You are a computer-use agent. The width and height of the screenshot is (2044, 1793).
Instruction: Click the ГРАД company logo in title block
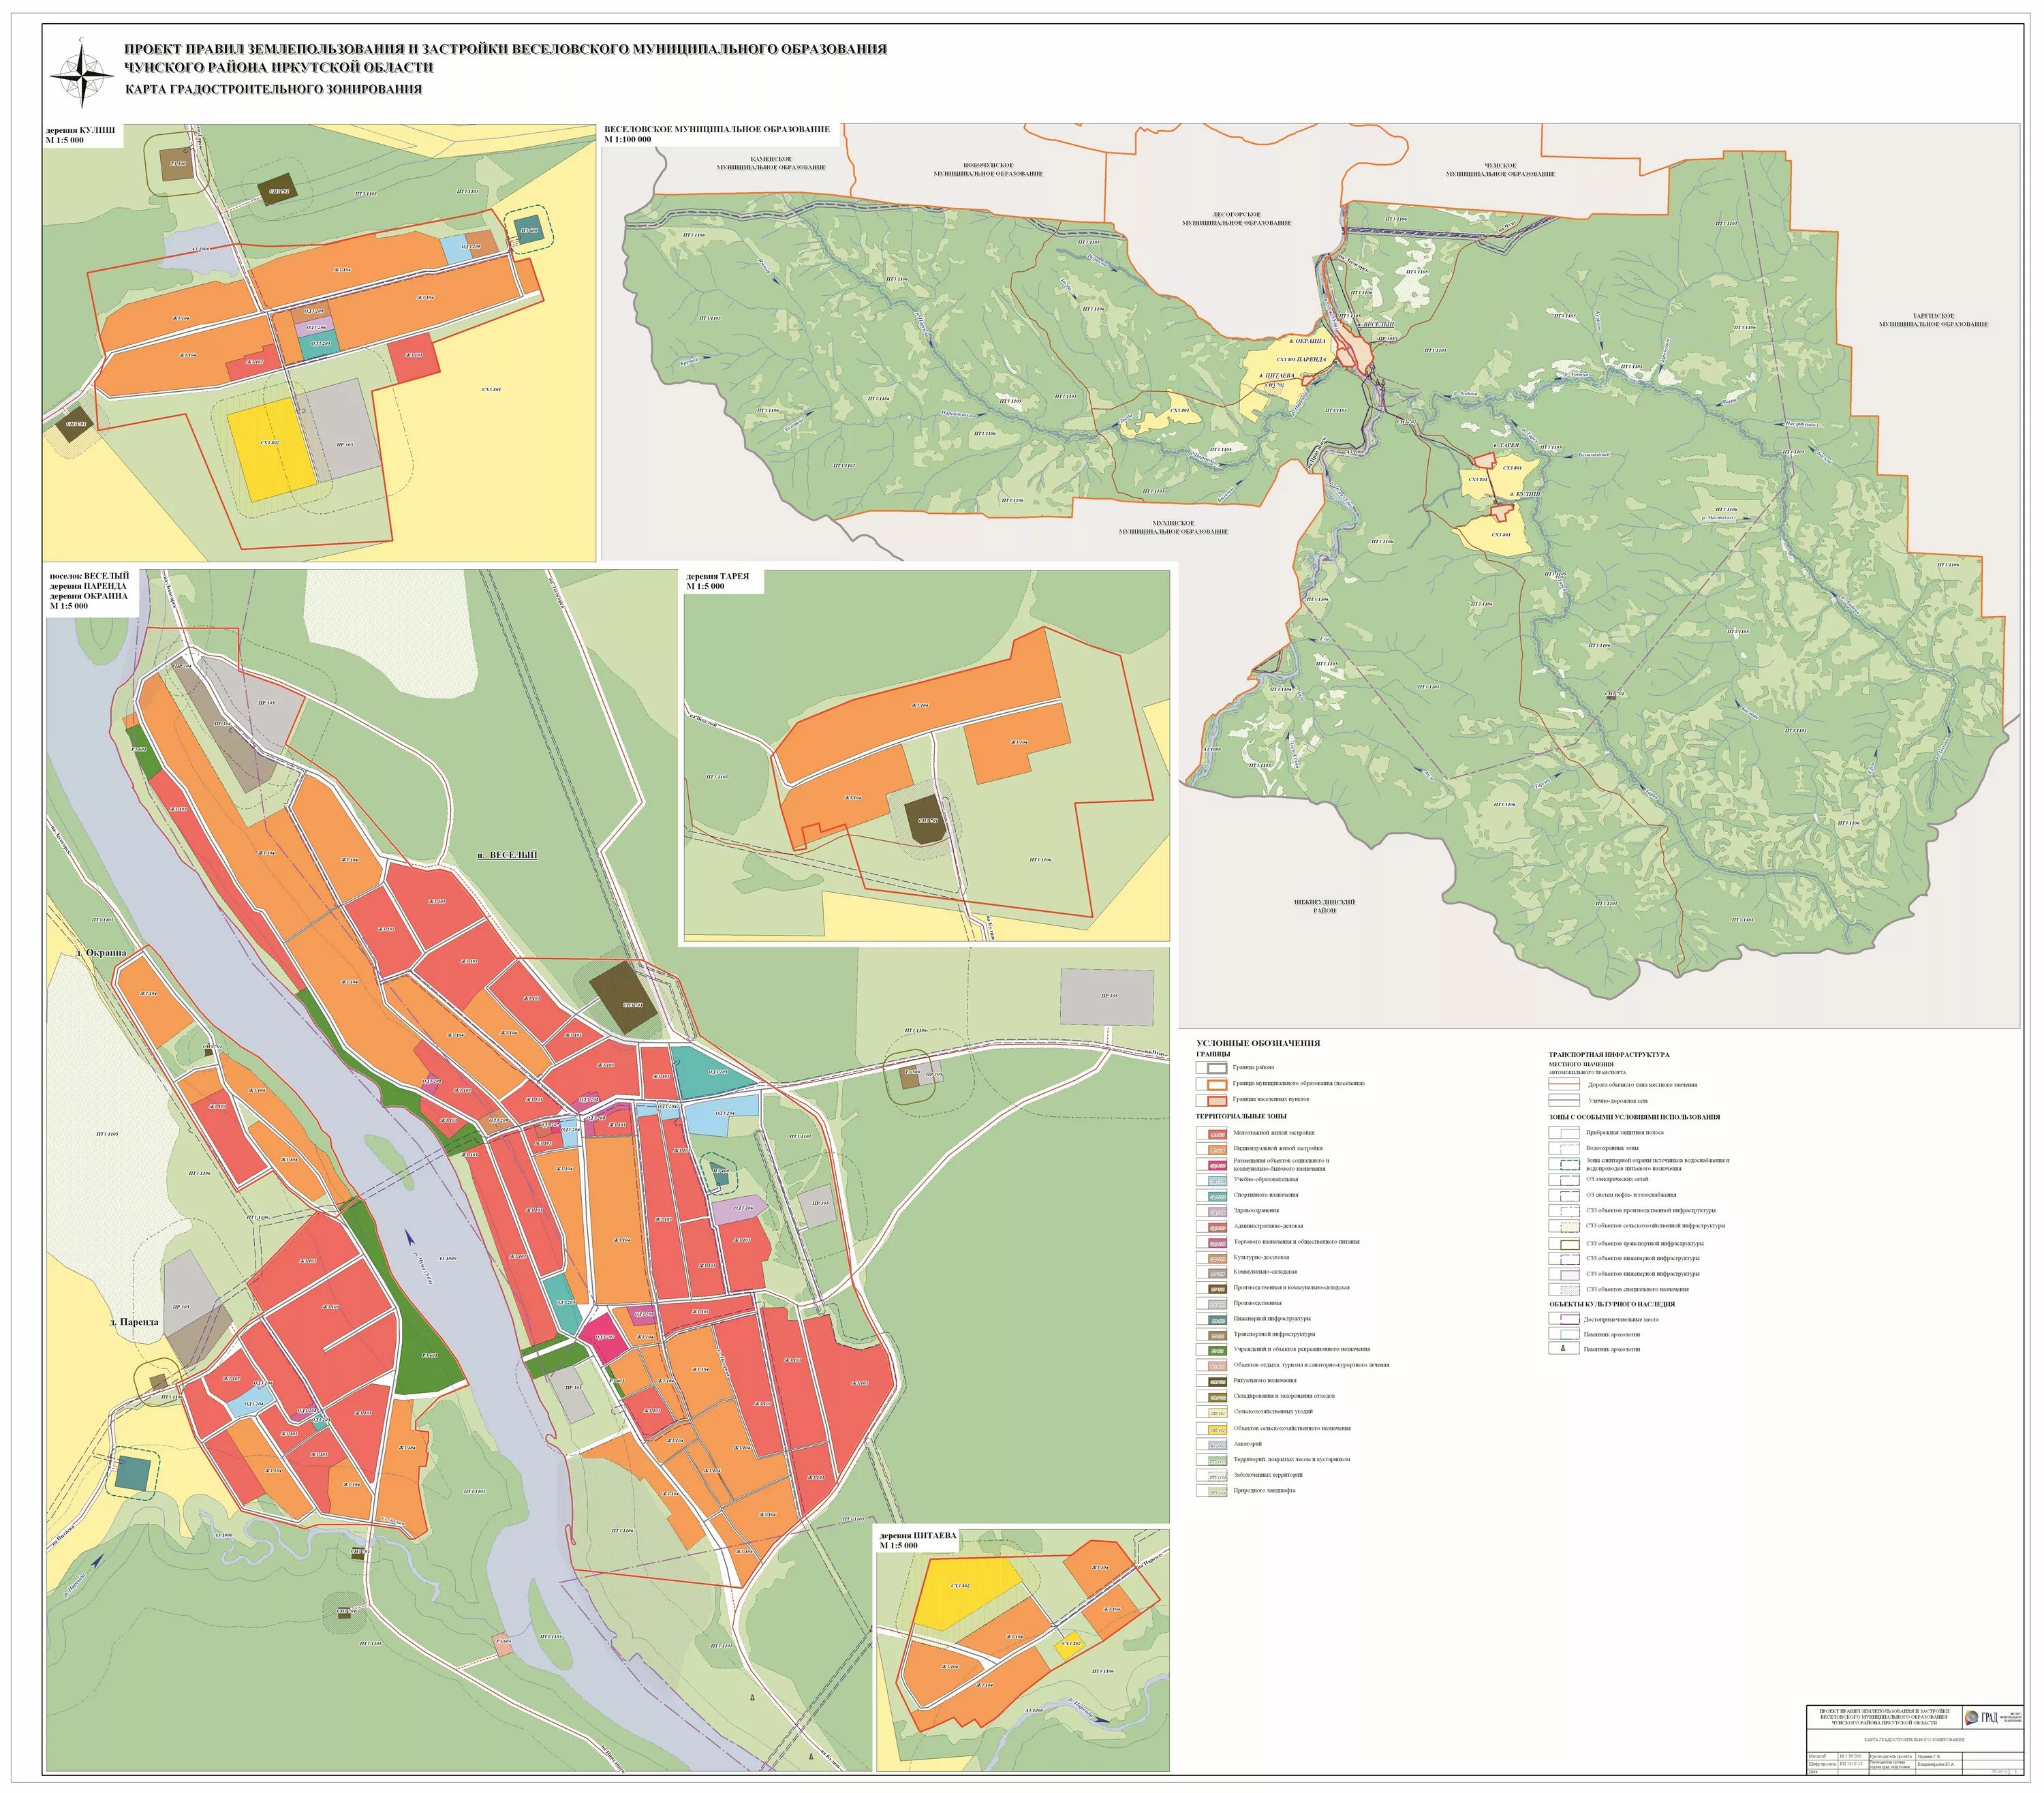[x=1990, y=1718]
